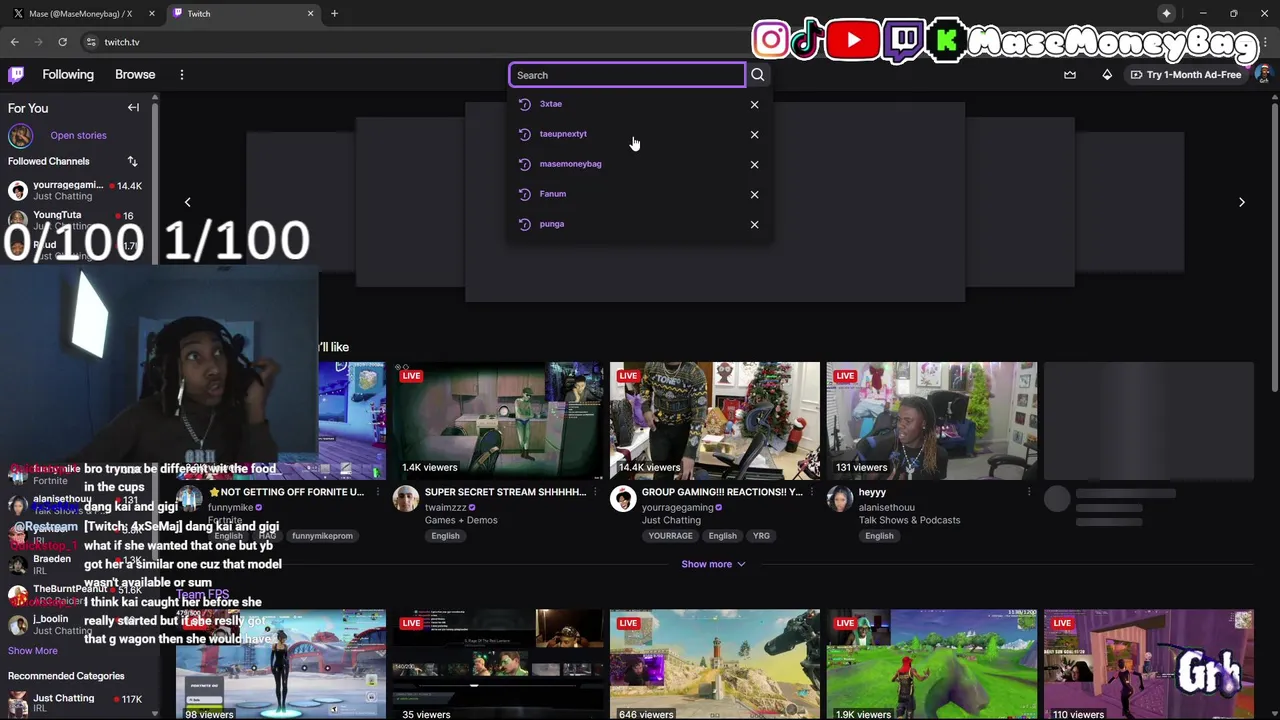The height and width of the screenshot is (720, 1280).
Task: Open options for heyyy stream card
Action: pos(1029,492)
